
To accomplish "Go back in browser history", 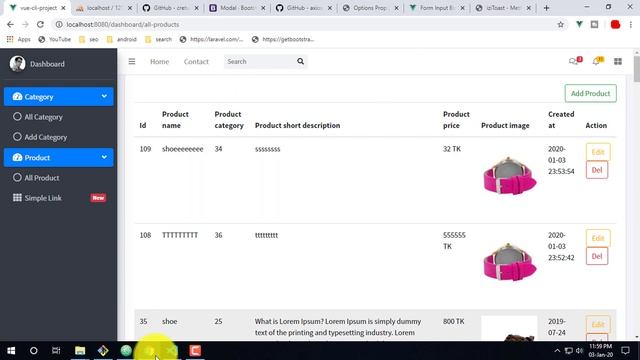I will (x=10, y=24).
